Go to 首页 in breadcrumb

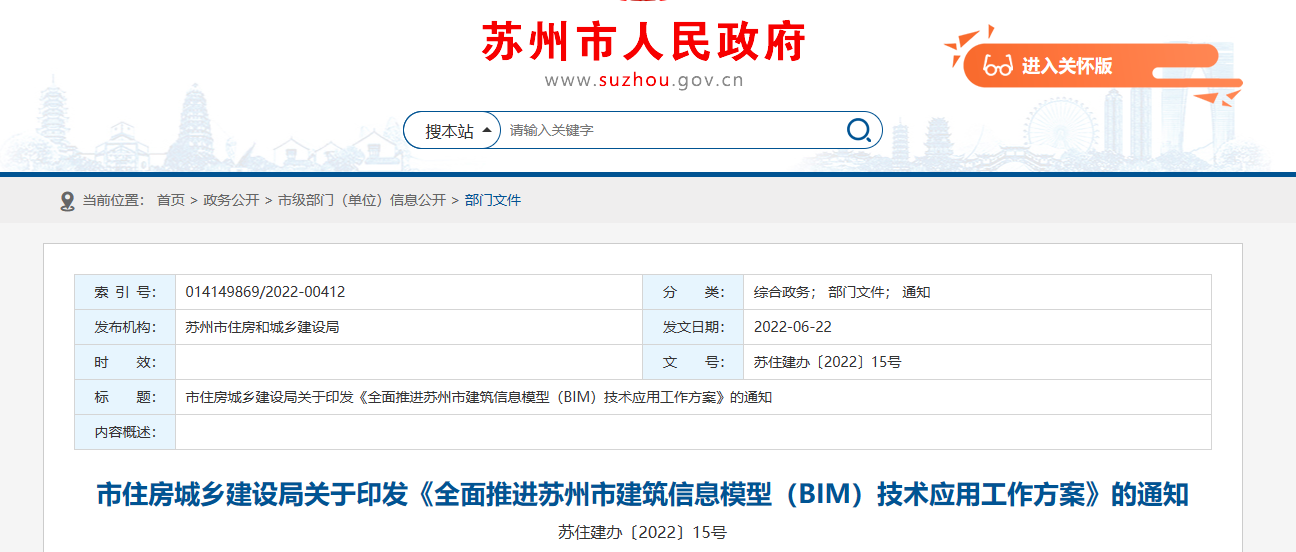click(171, 200)
